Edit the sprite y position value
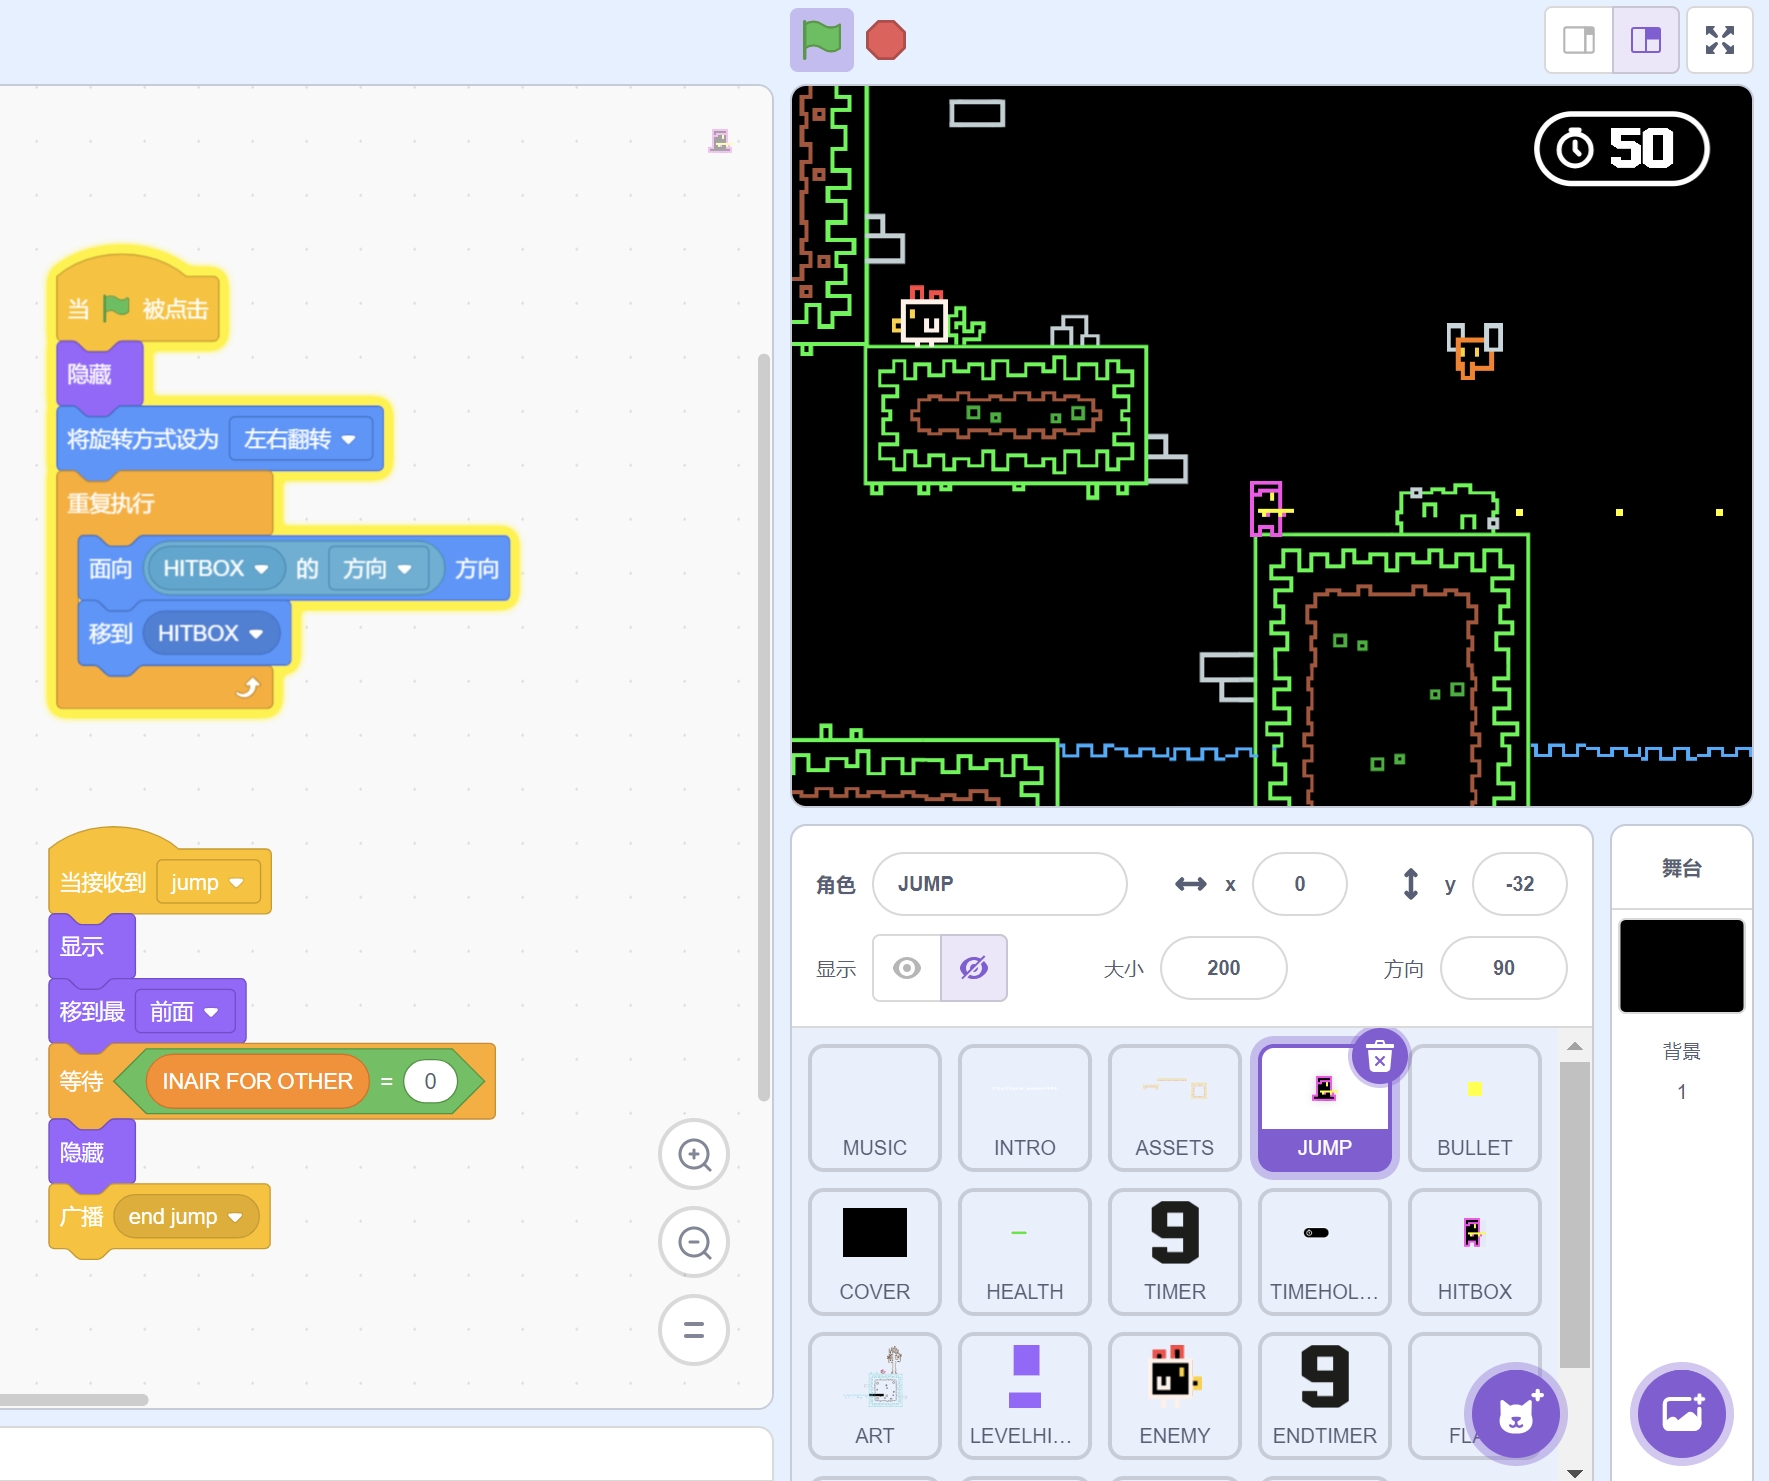 tap(1520, 884)
